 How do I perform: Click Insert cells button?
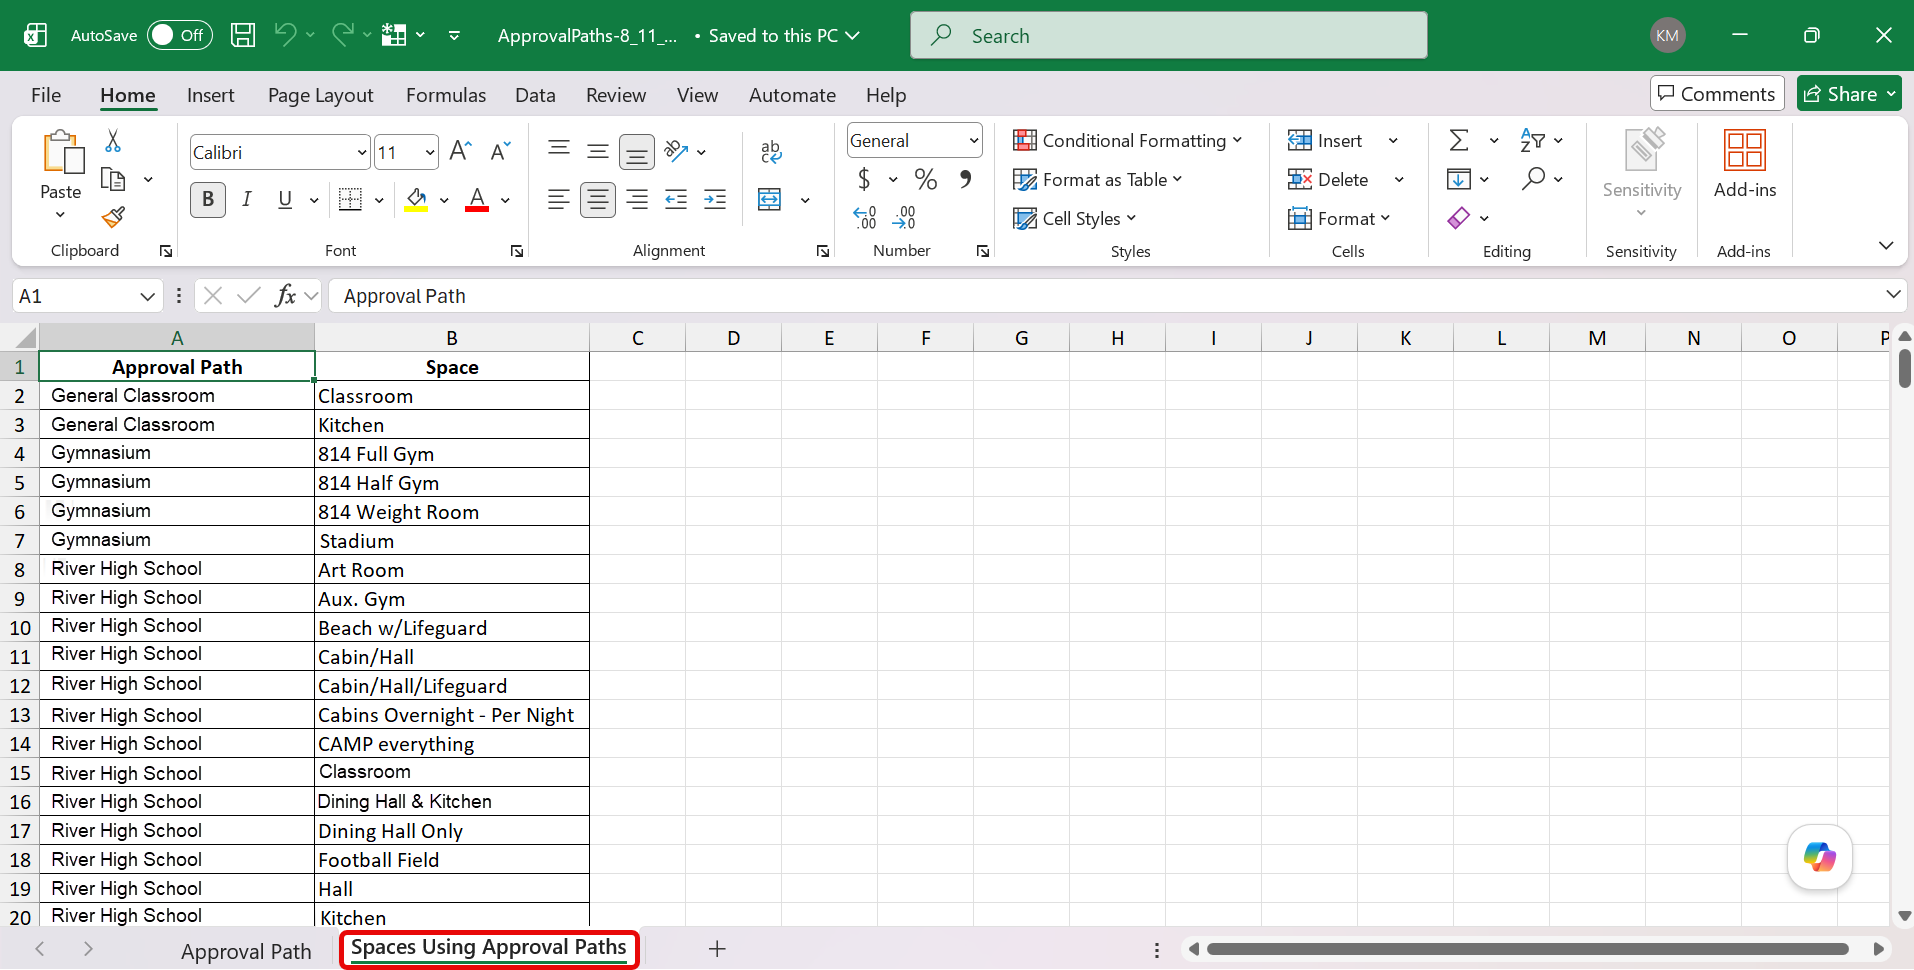[1325, 140]
